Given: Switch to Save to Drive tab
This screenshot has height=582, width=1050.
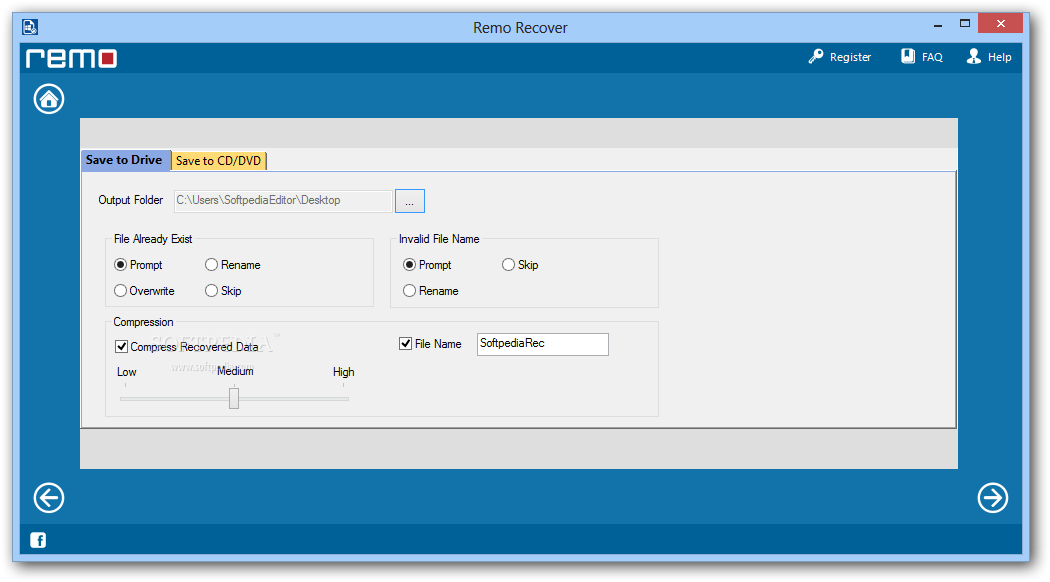Looking at the screenshot, I should tap(125, 160).
